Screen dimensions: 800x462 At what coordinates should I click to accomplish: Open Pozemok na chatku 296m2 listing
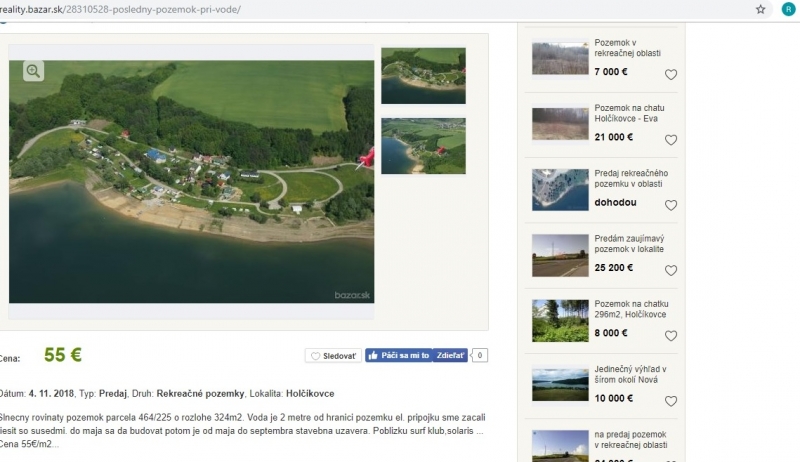(x=629, y=309)
